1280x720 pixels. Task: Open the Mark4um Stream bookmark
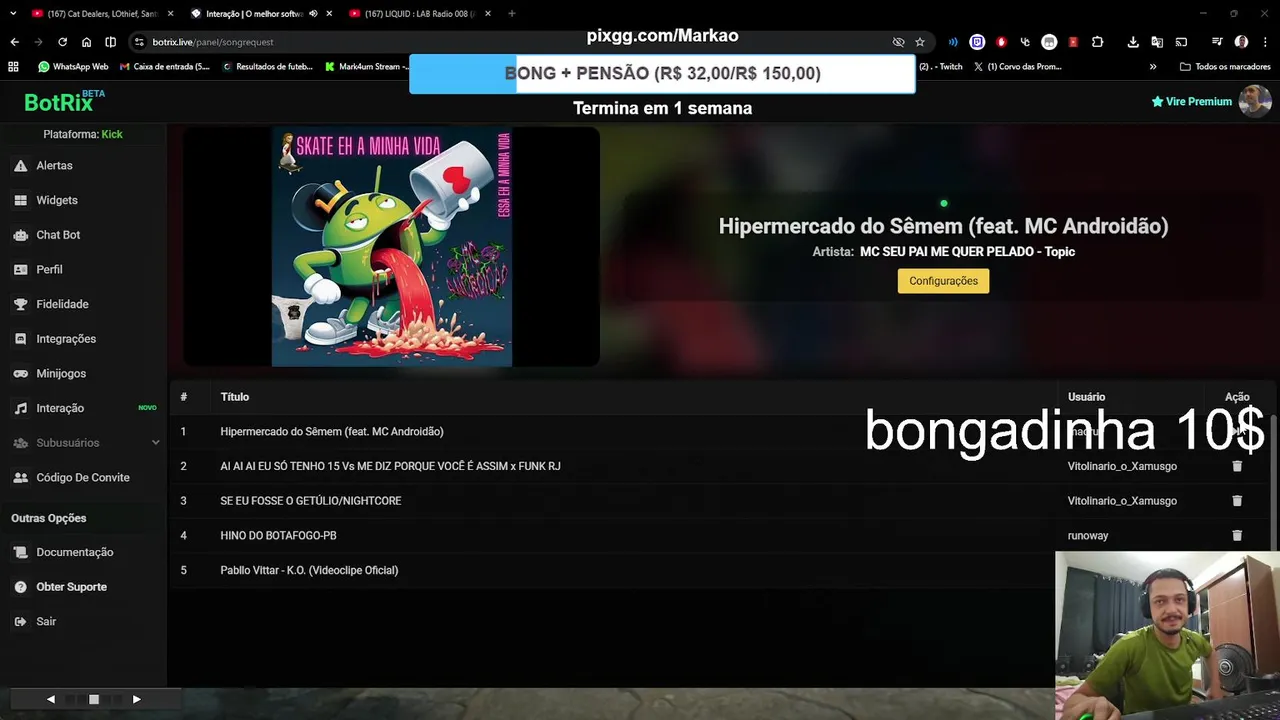pos(366,67)
